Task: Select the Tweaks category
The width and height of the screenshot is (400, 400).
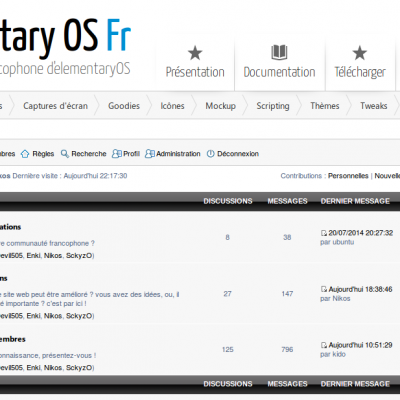Action: click(x=374, y=106)
